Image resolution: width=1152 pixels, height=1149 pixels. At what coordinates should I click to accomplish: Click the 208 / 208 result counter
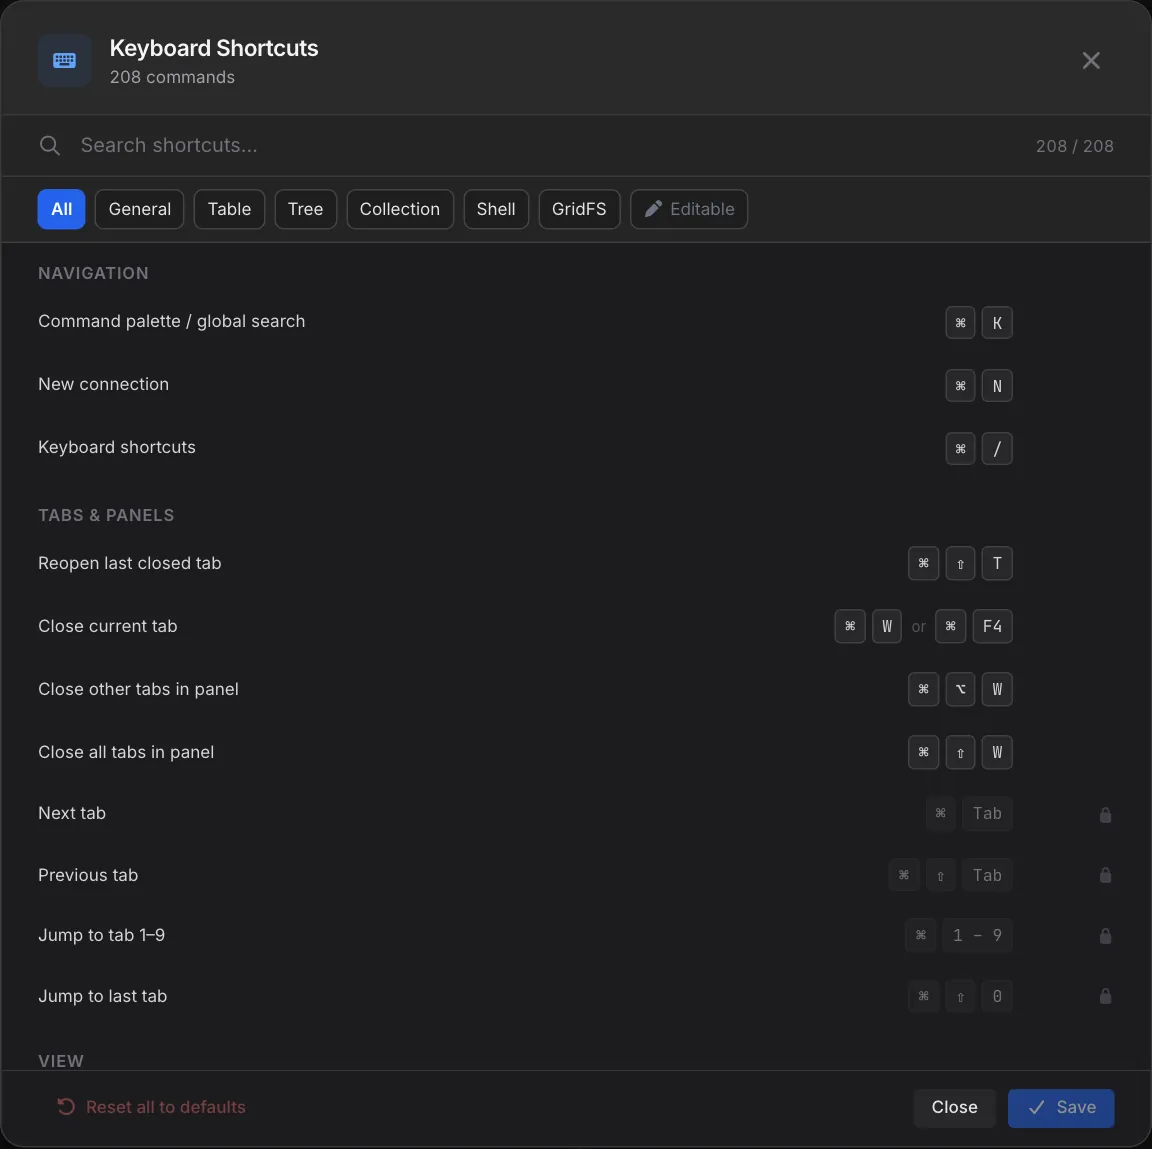[1074, 146]
